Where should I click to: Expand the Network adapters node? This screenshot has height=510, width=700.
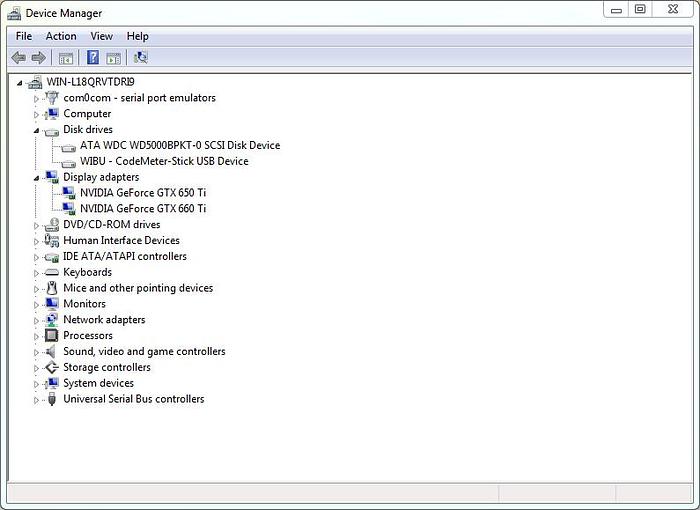click(37, 321)
